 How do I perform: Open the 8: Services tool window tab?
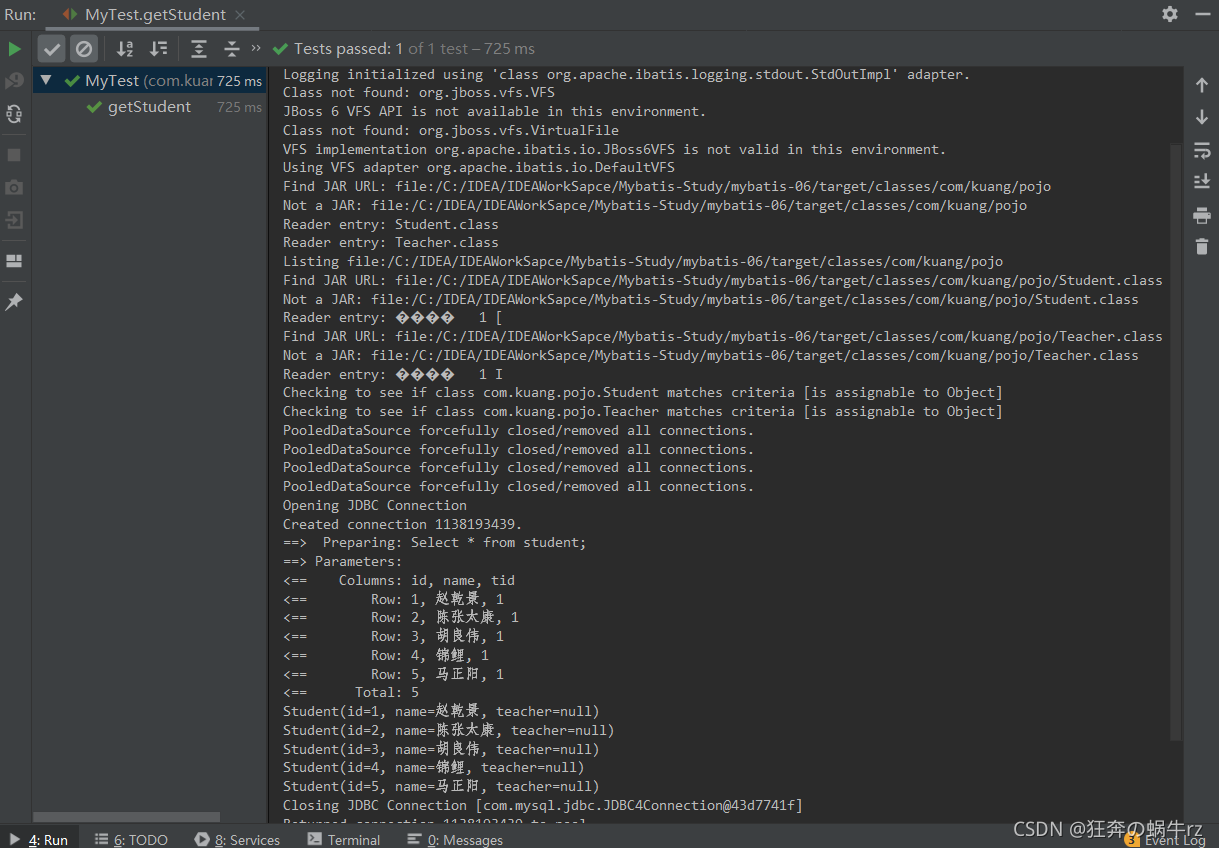point(238,839)
